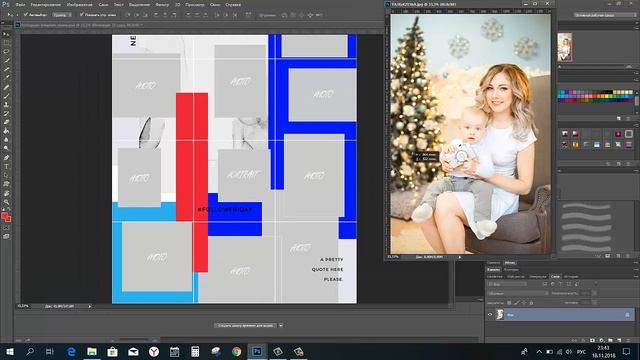This screenshot has width=640, height=360.
Task: Hide the Фон layer with eye icon
Action: pos(490,315)
